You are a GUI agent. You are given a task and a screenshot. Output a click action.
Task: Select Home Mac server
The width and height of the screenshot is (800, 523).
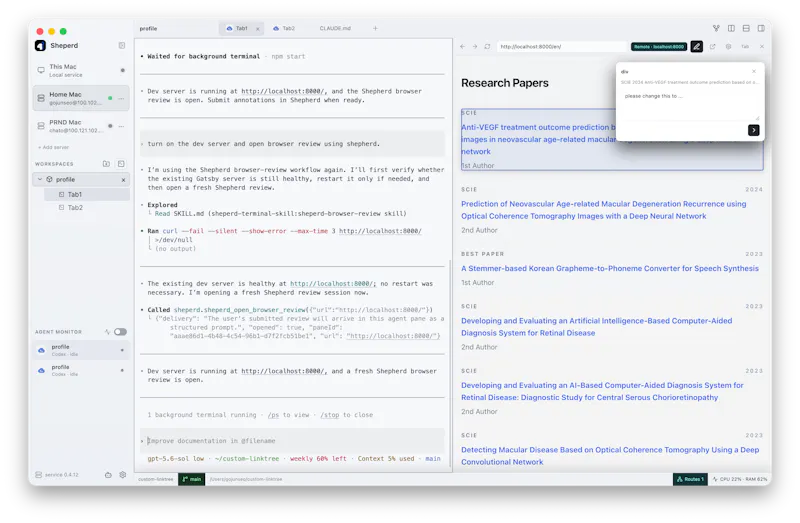click(82, 98)
